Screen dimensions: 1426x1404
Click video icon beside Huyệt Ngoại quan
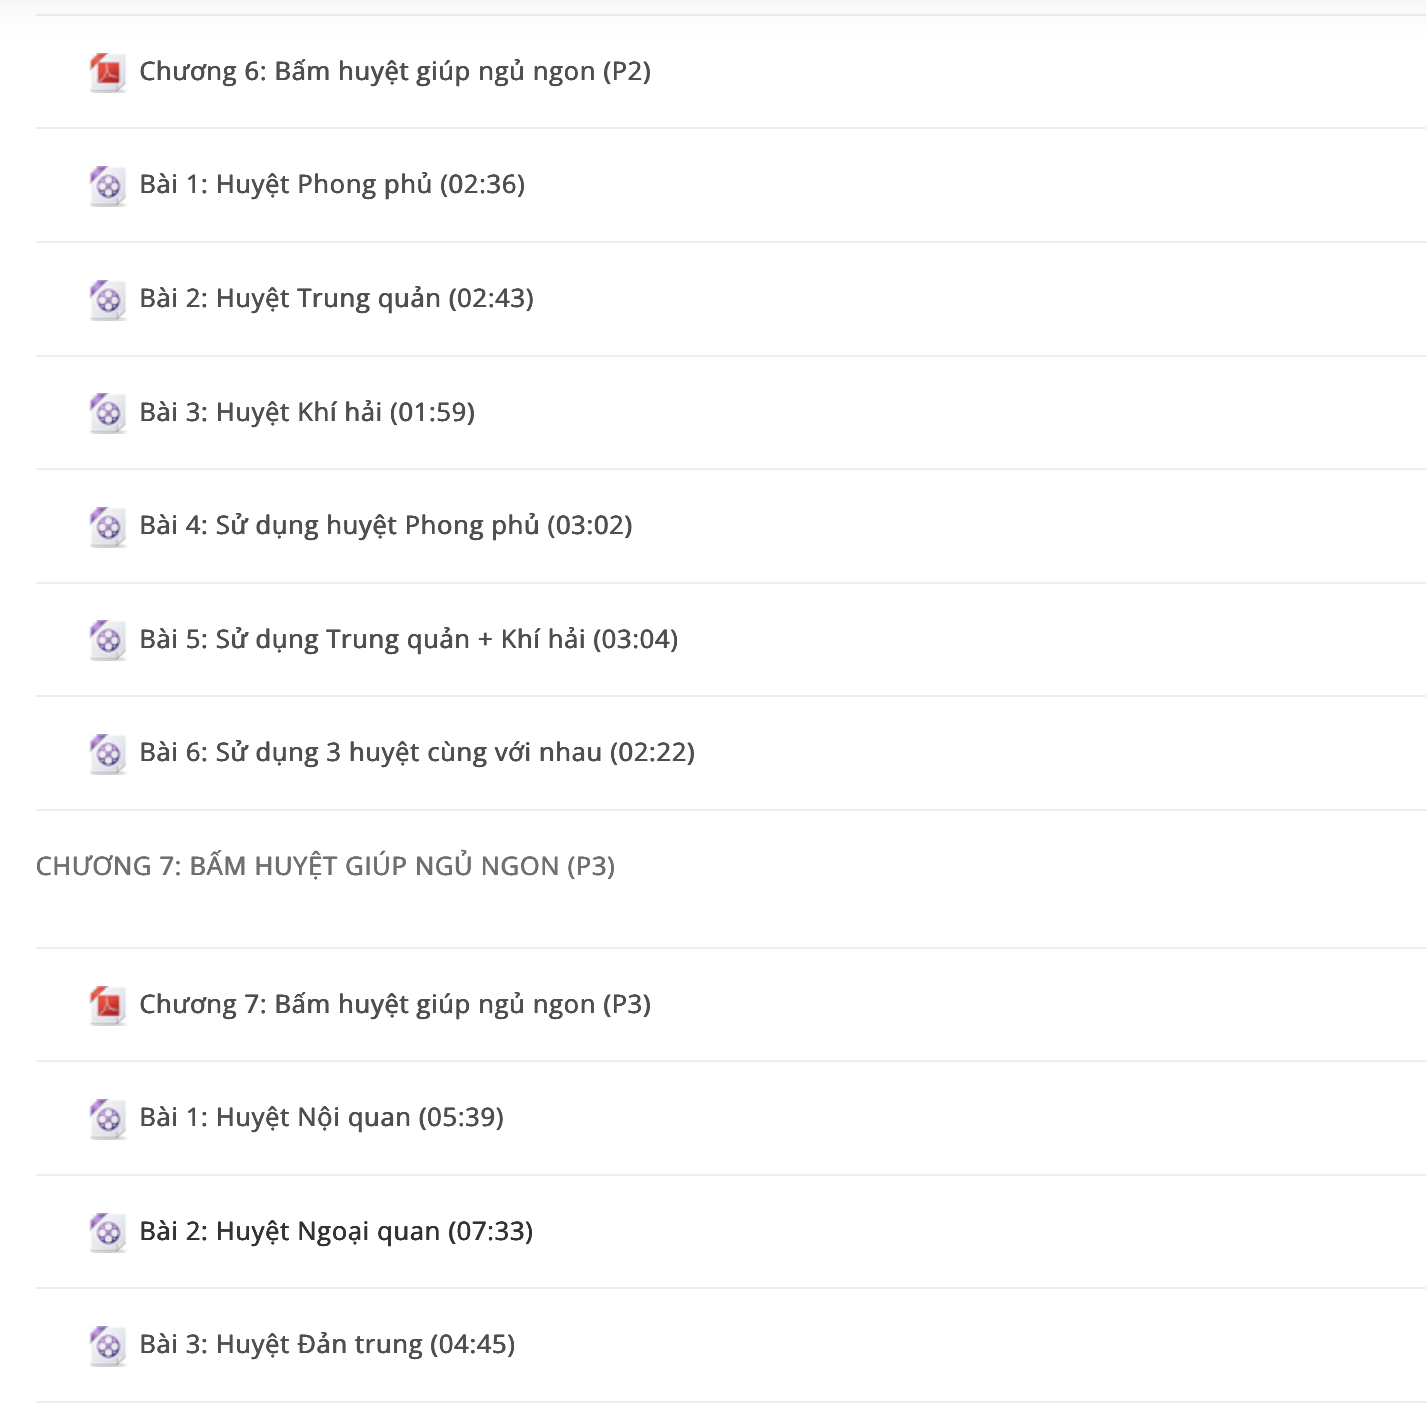coord(107,1232)
